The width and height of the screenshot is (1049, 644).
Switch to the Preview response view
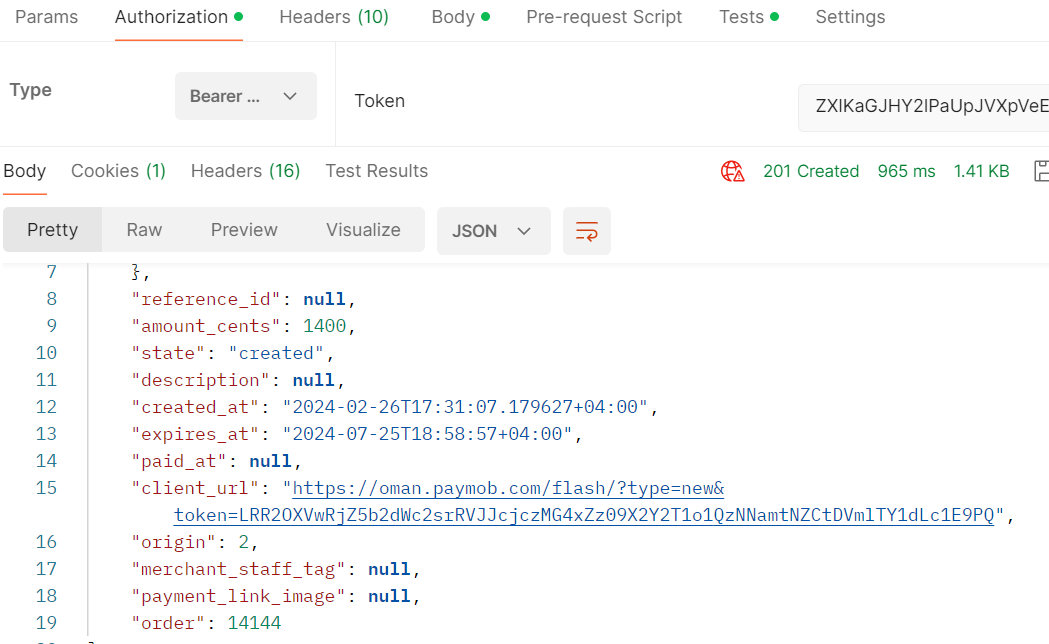coord(244,230)
